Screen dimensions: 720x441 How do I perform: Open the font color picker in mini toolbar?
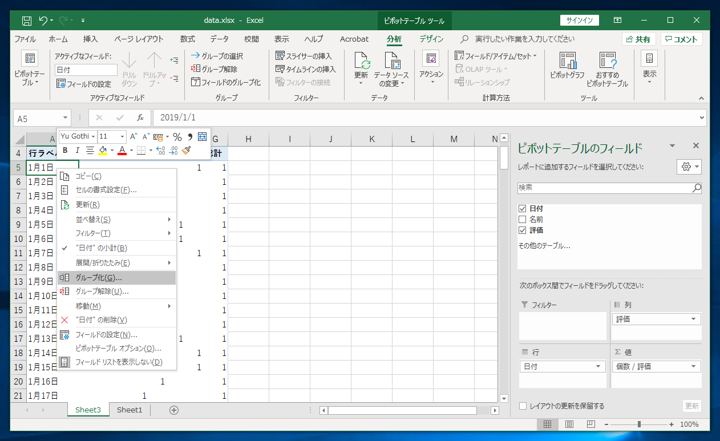(x=131, y=150)
